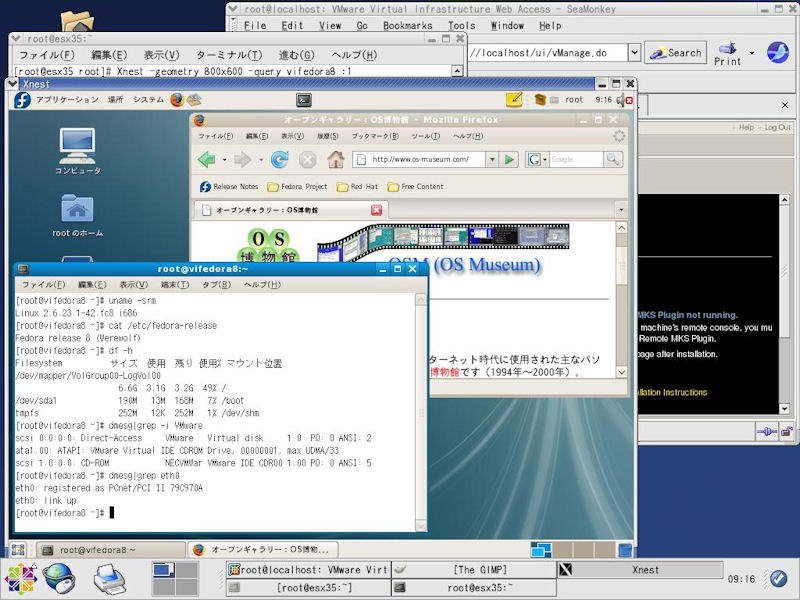This screenshot has width=800, height=600.
Task: Open the Xnest window menu arrow
Action: pyautogui.click(x=13, y=84)
